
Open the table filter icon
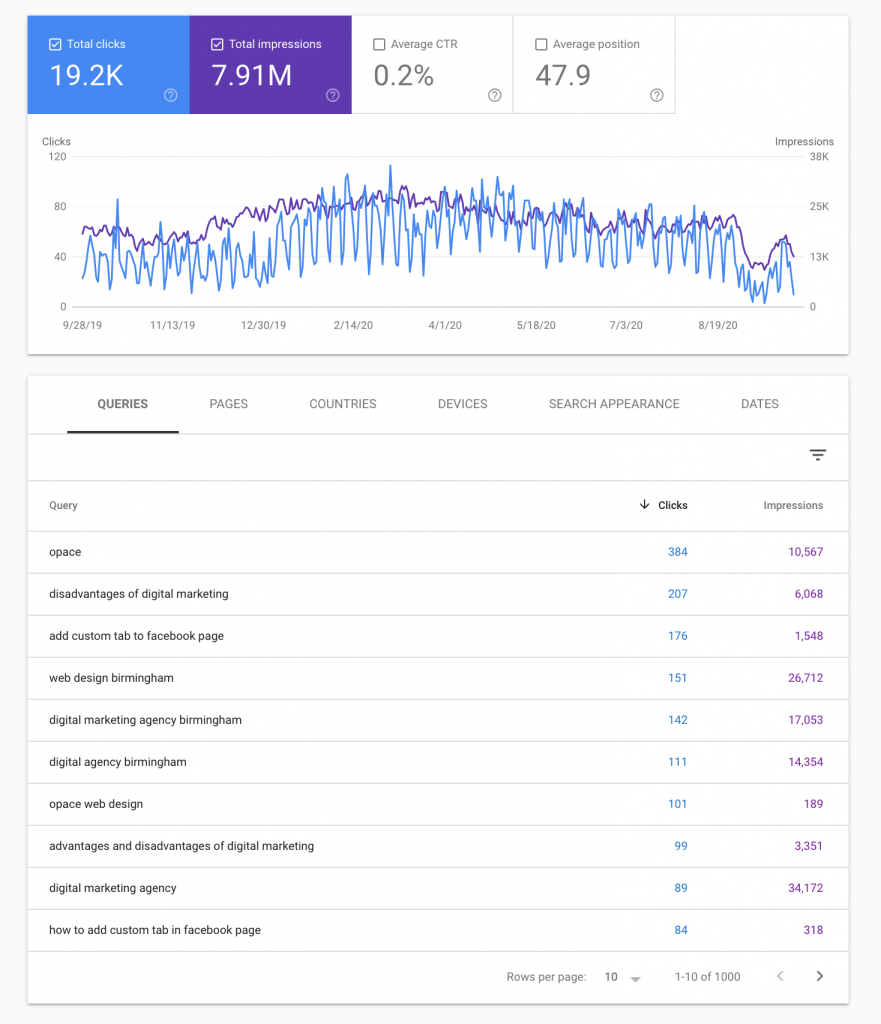pos(818,454)
